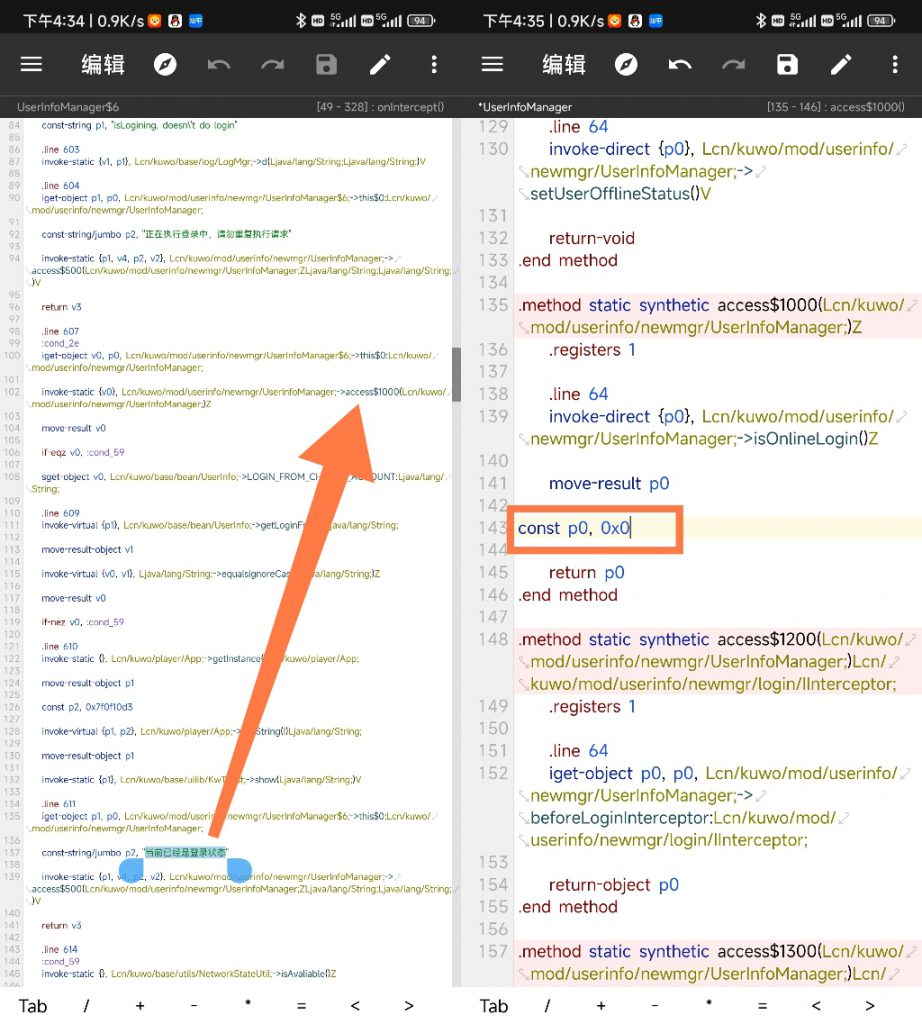Tap the compass navigation icon in left editor
This screenshot has width=922, height=1024.
[165, 65]
